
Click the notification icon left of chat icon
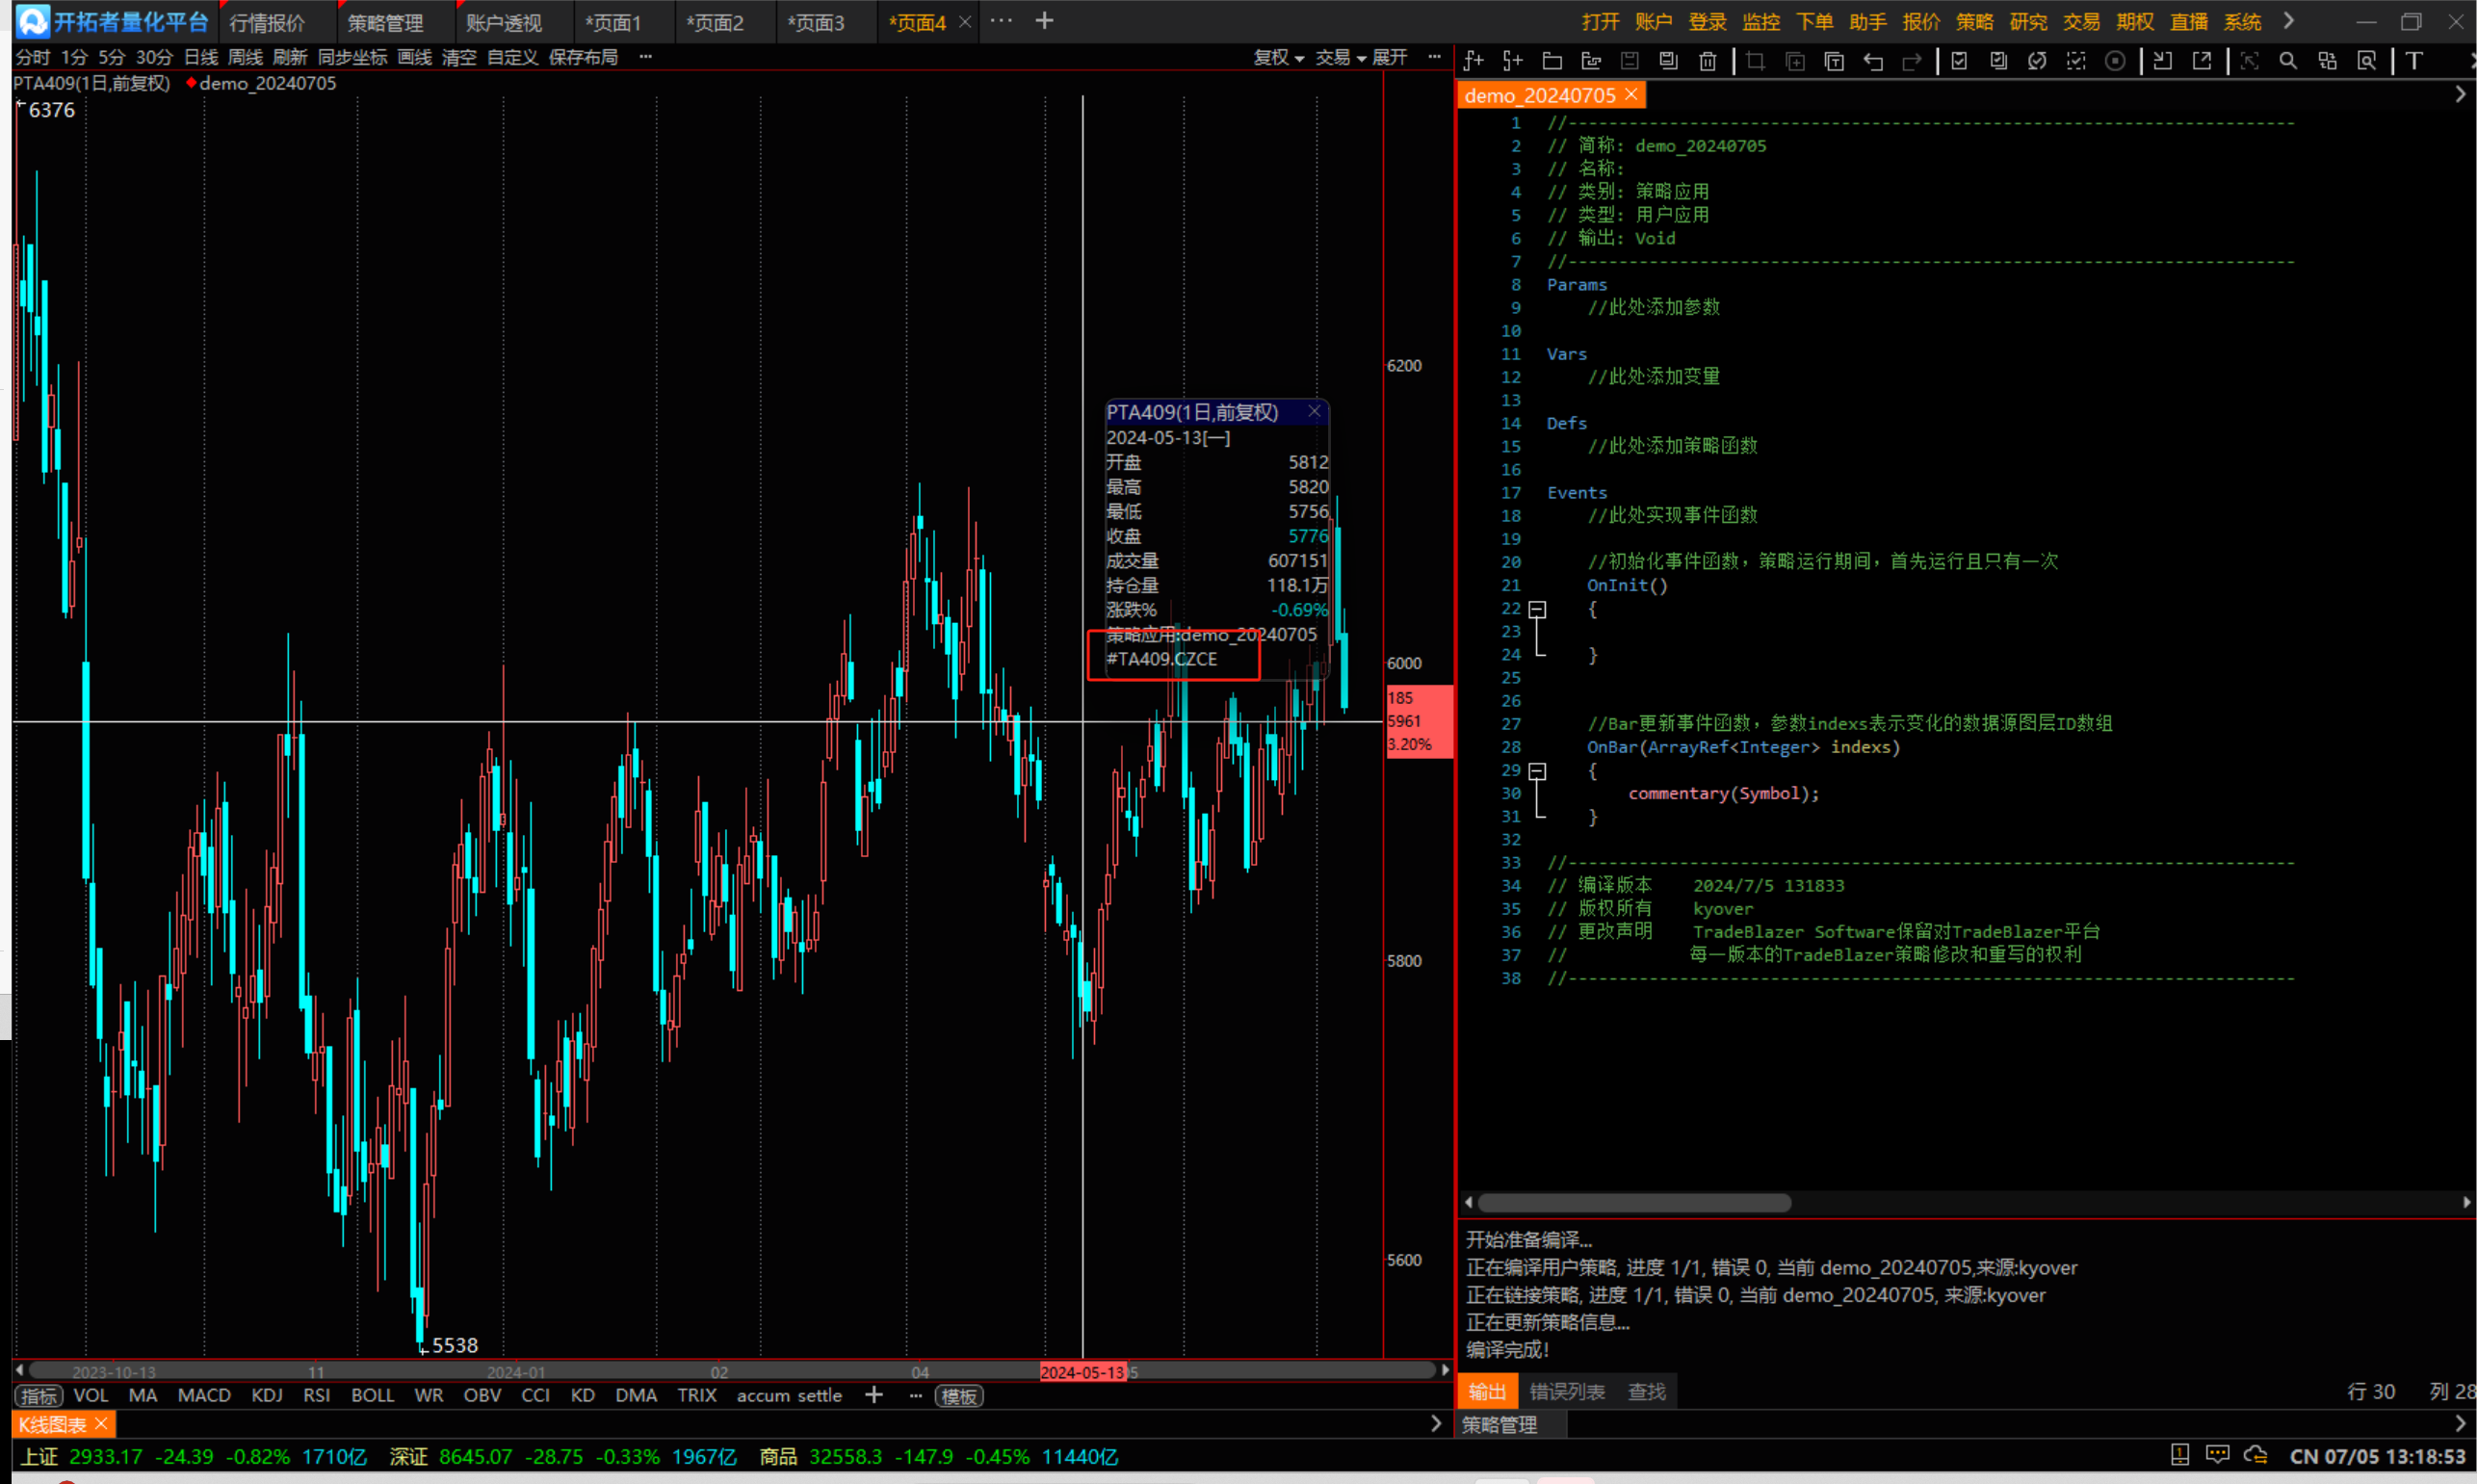(x=2180, y=1455)
